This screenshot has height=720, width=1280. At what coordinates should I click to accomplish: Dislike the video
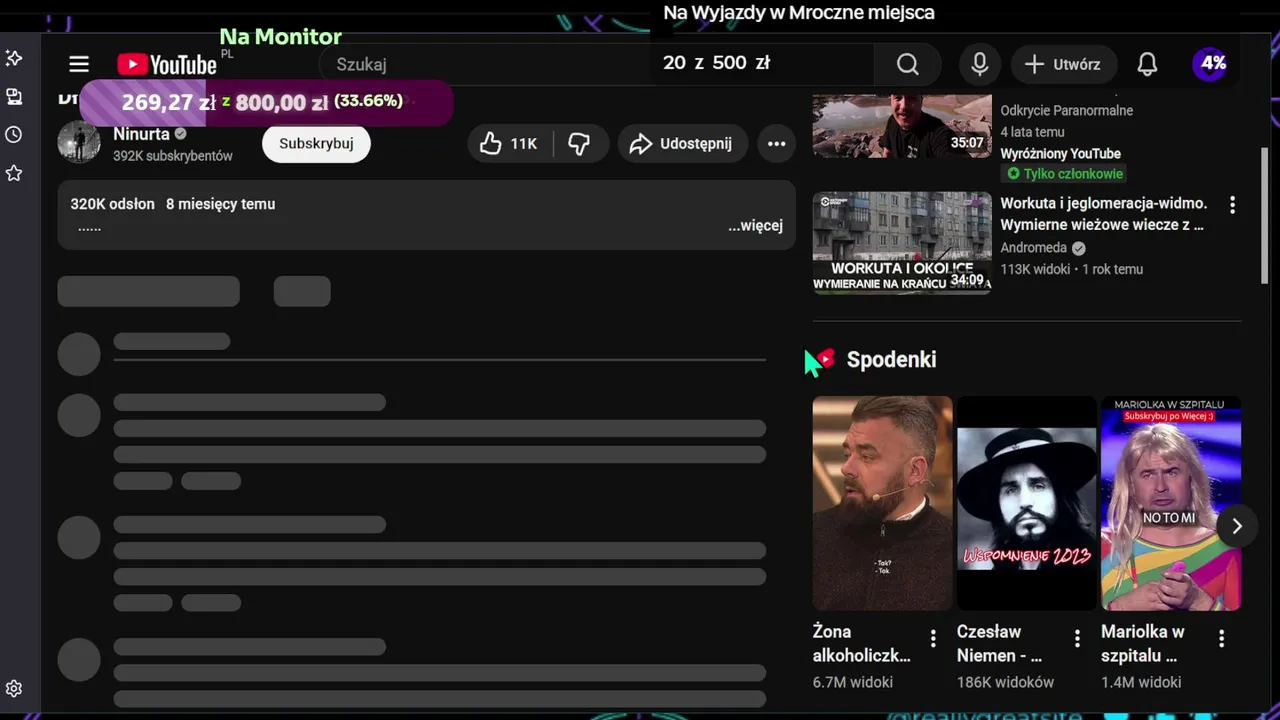(x=579, y=143)
